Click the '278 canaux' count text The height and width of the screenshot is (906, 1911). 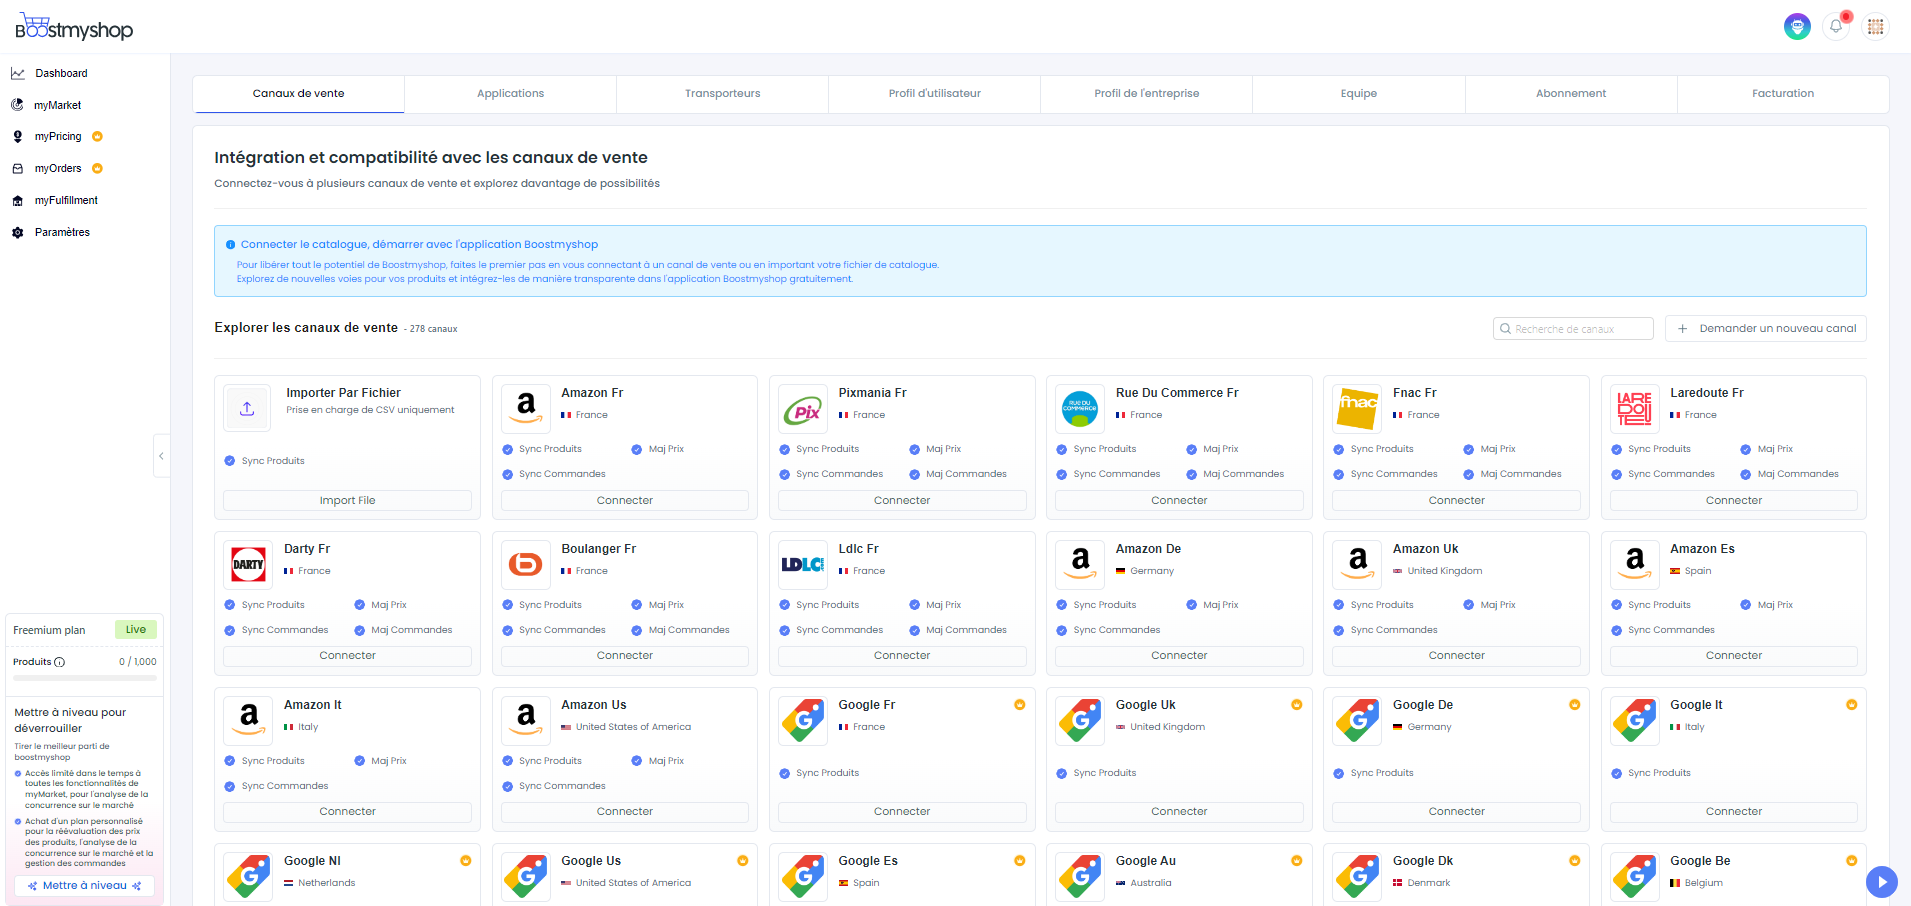(x=433, y=329)
